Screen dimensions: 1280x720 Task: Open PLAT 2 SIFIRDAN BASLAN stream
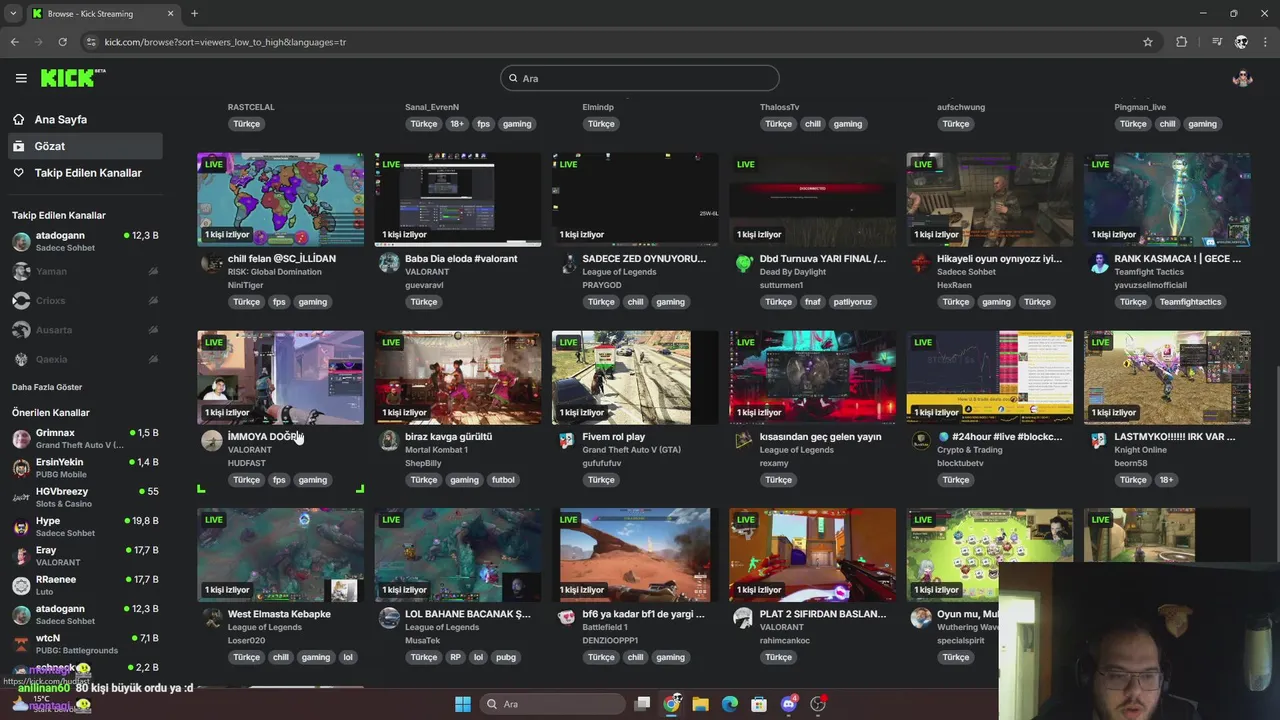(x=812, y=554)
